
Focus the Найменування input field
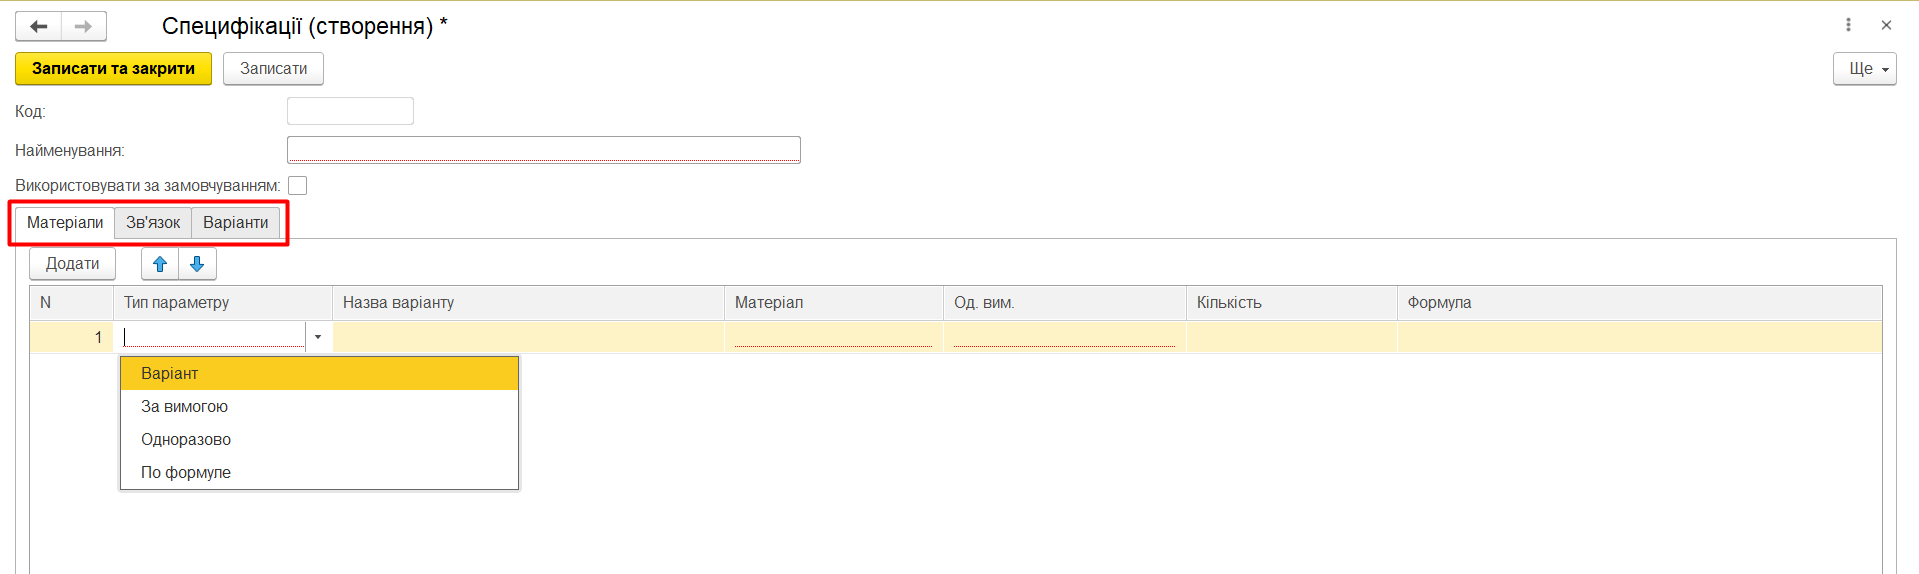[543, 150]
